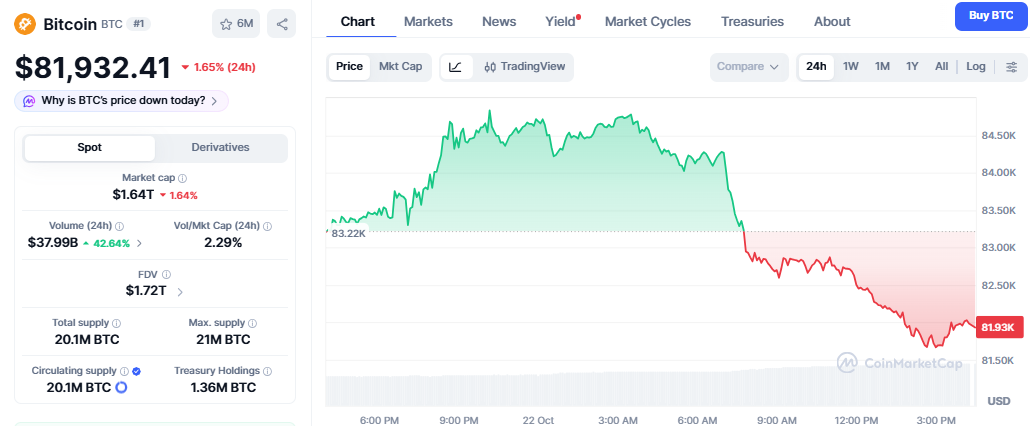Switch to TradingView candlestick chart

pyautogui.click(x=524, y=67)
